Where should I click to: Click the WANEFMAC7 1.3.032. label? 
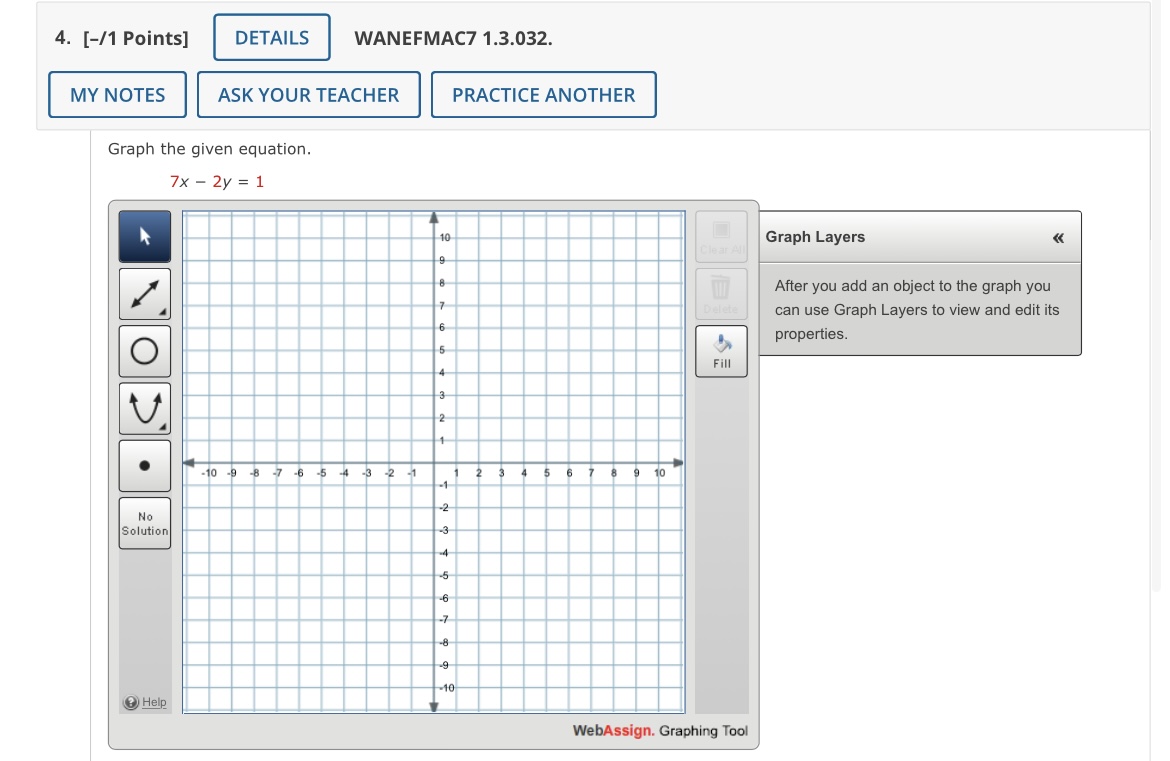pyautogui.click(x=454, y=38)
